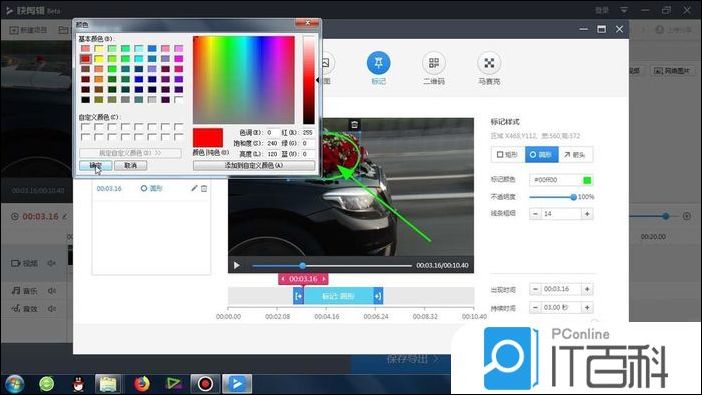Open QQ penguin from taskbar
The width and height of the screenshot is (702, 395).
[78, 384]
